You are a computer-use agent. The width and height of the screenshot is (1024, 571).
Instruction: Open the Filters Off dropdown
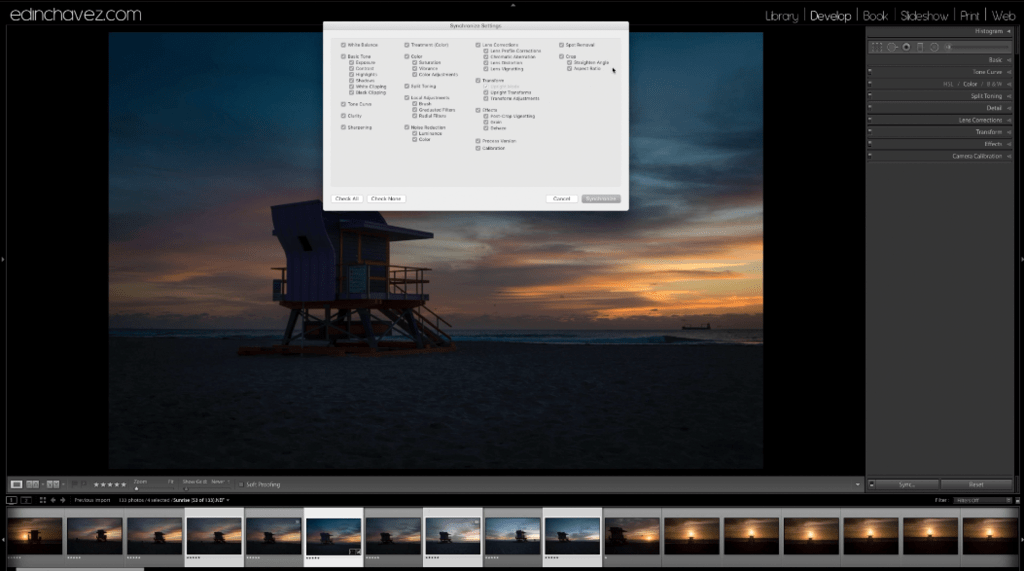(x=982, y=500)
